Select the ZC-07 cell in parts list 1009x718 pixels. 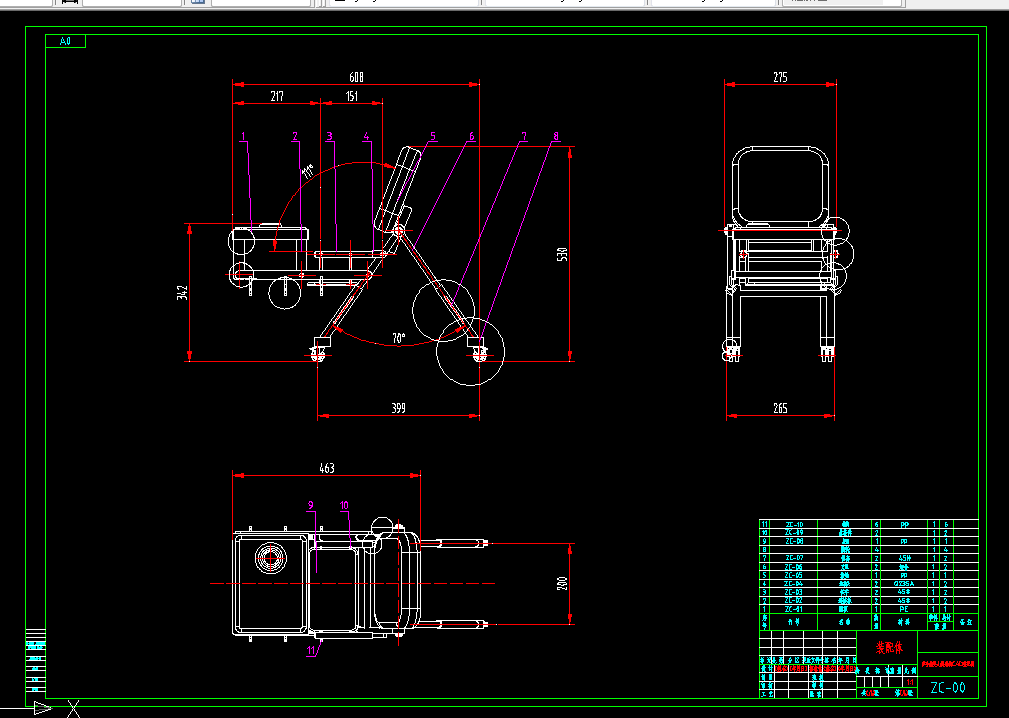[x=794, y=558]
